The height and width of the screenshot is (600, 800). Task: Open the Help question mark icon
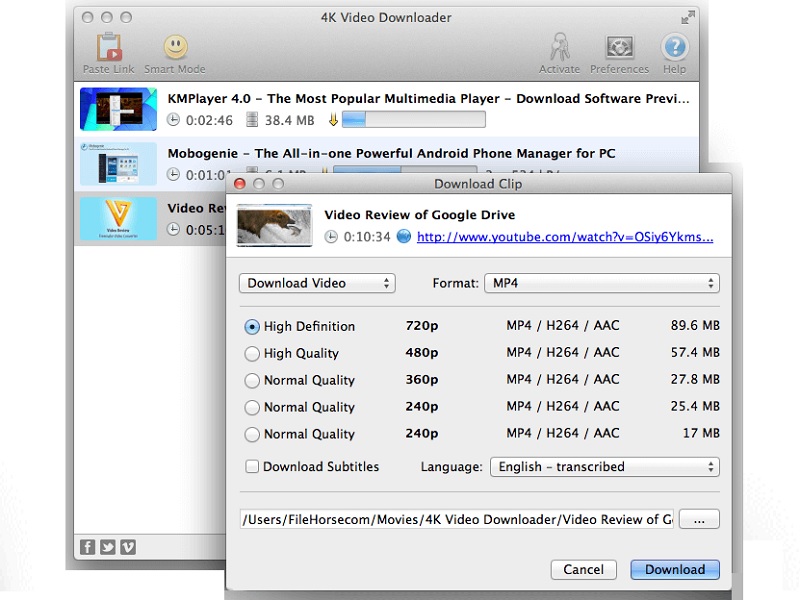click(x=674, y=47)
